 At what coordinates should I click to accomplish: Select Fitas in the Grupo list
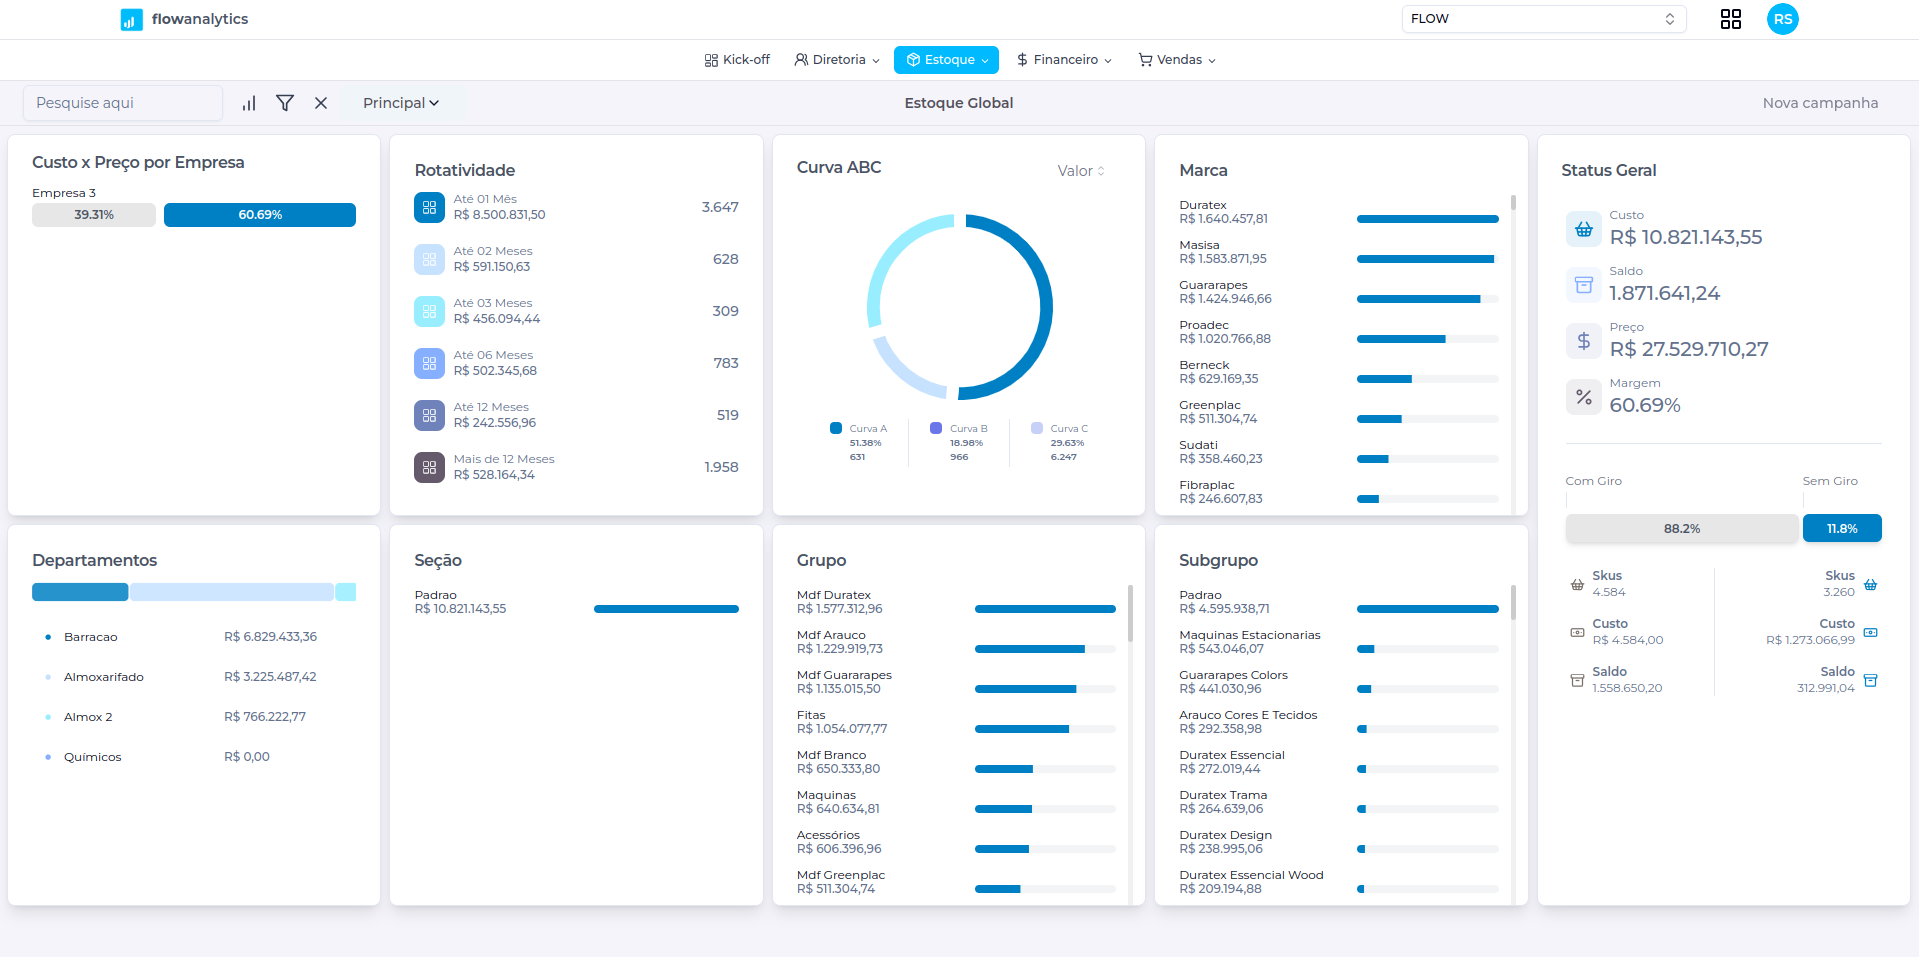click(x=956, y=722)
